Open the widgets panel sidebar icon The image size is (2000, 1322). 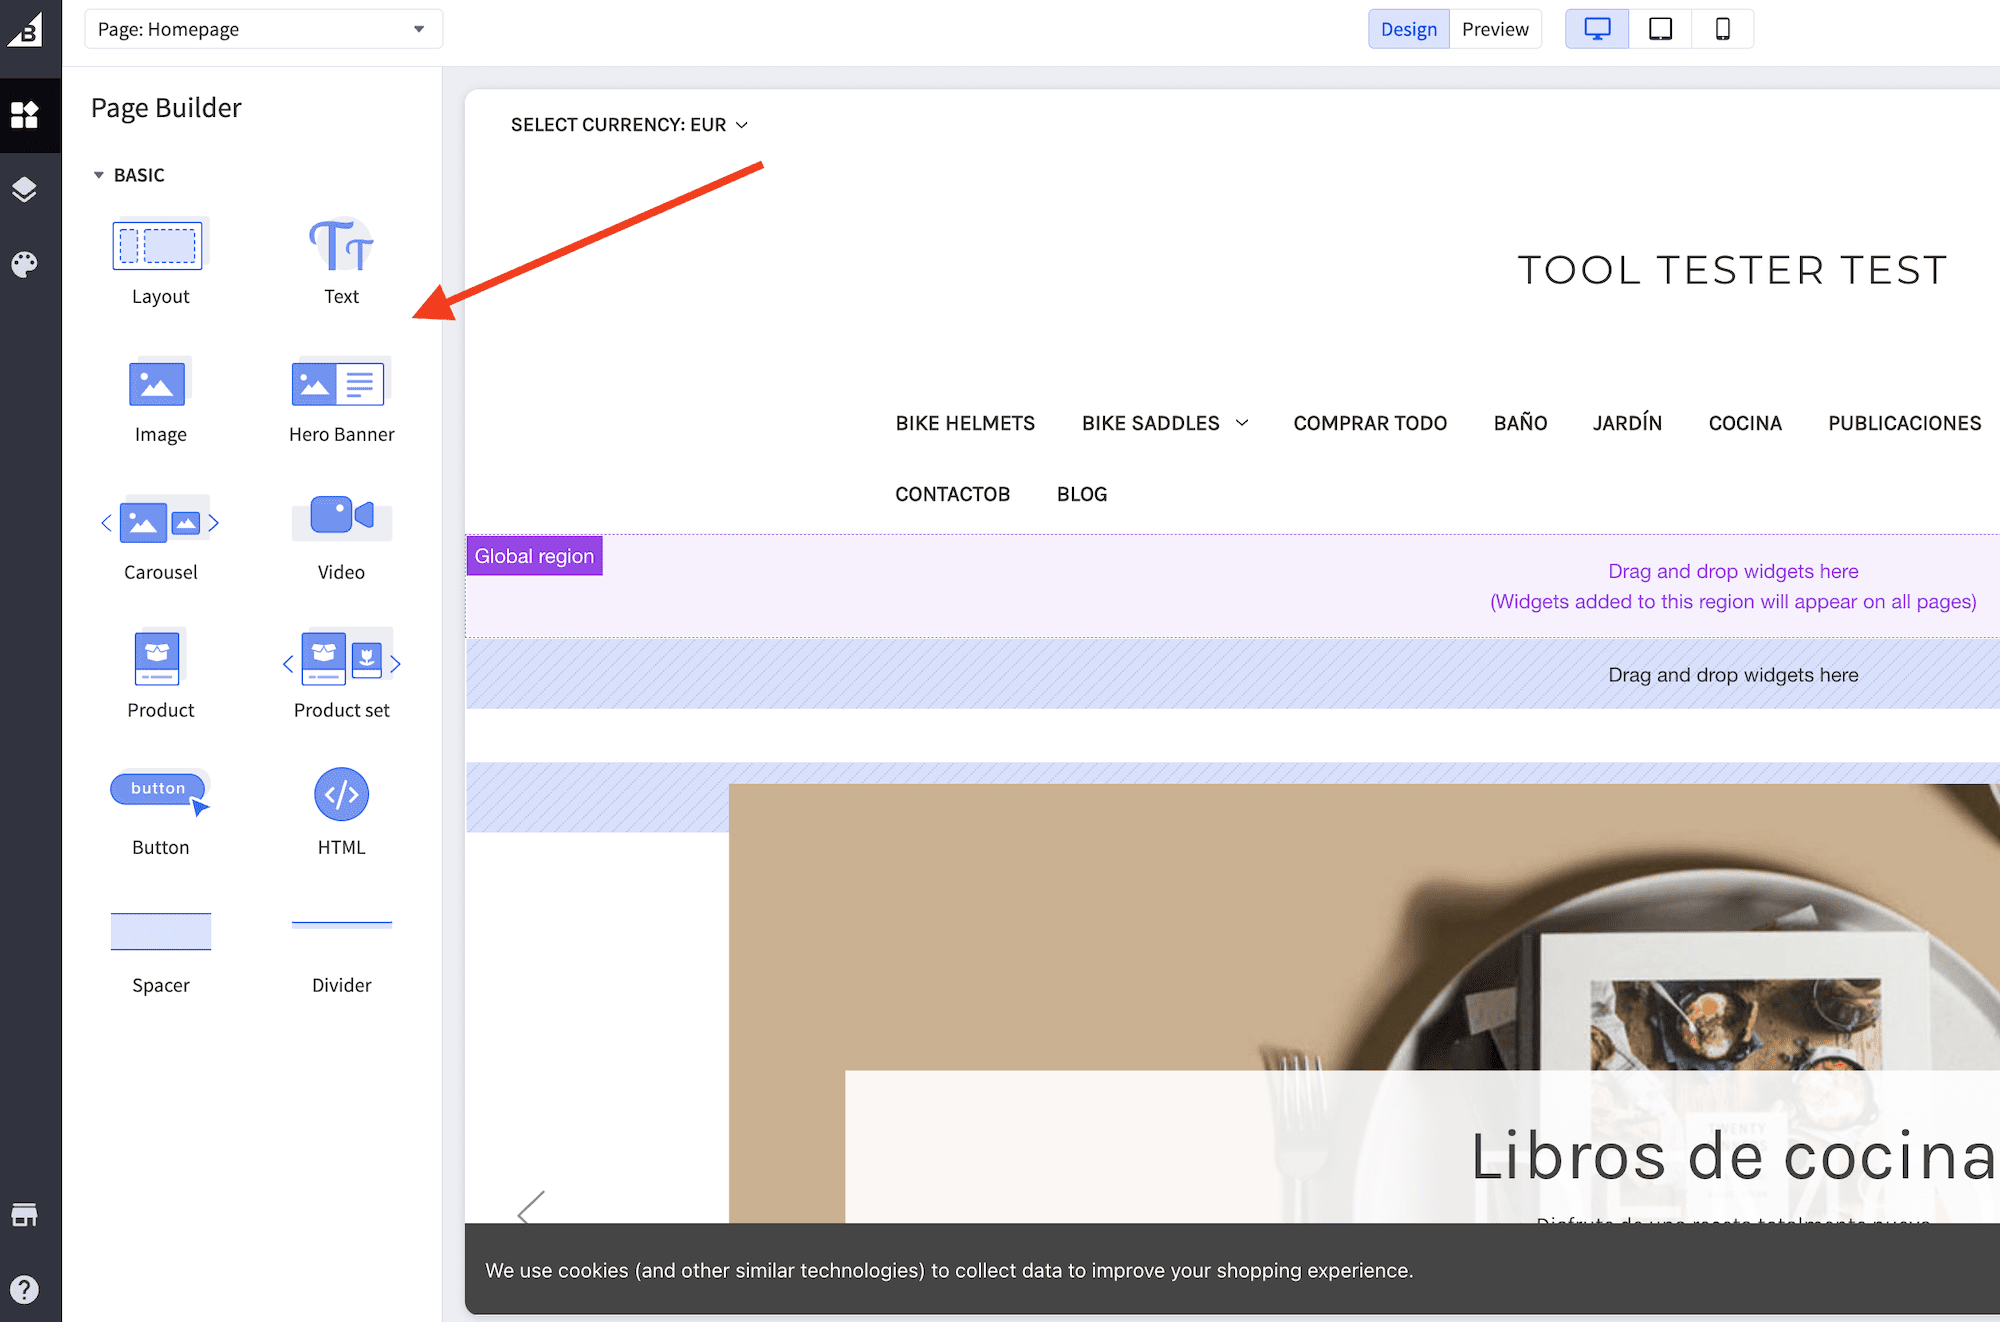coord(24,115)
